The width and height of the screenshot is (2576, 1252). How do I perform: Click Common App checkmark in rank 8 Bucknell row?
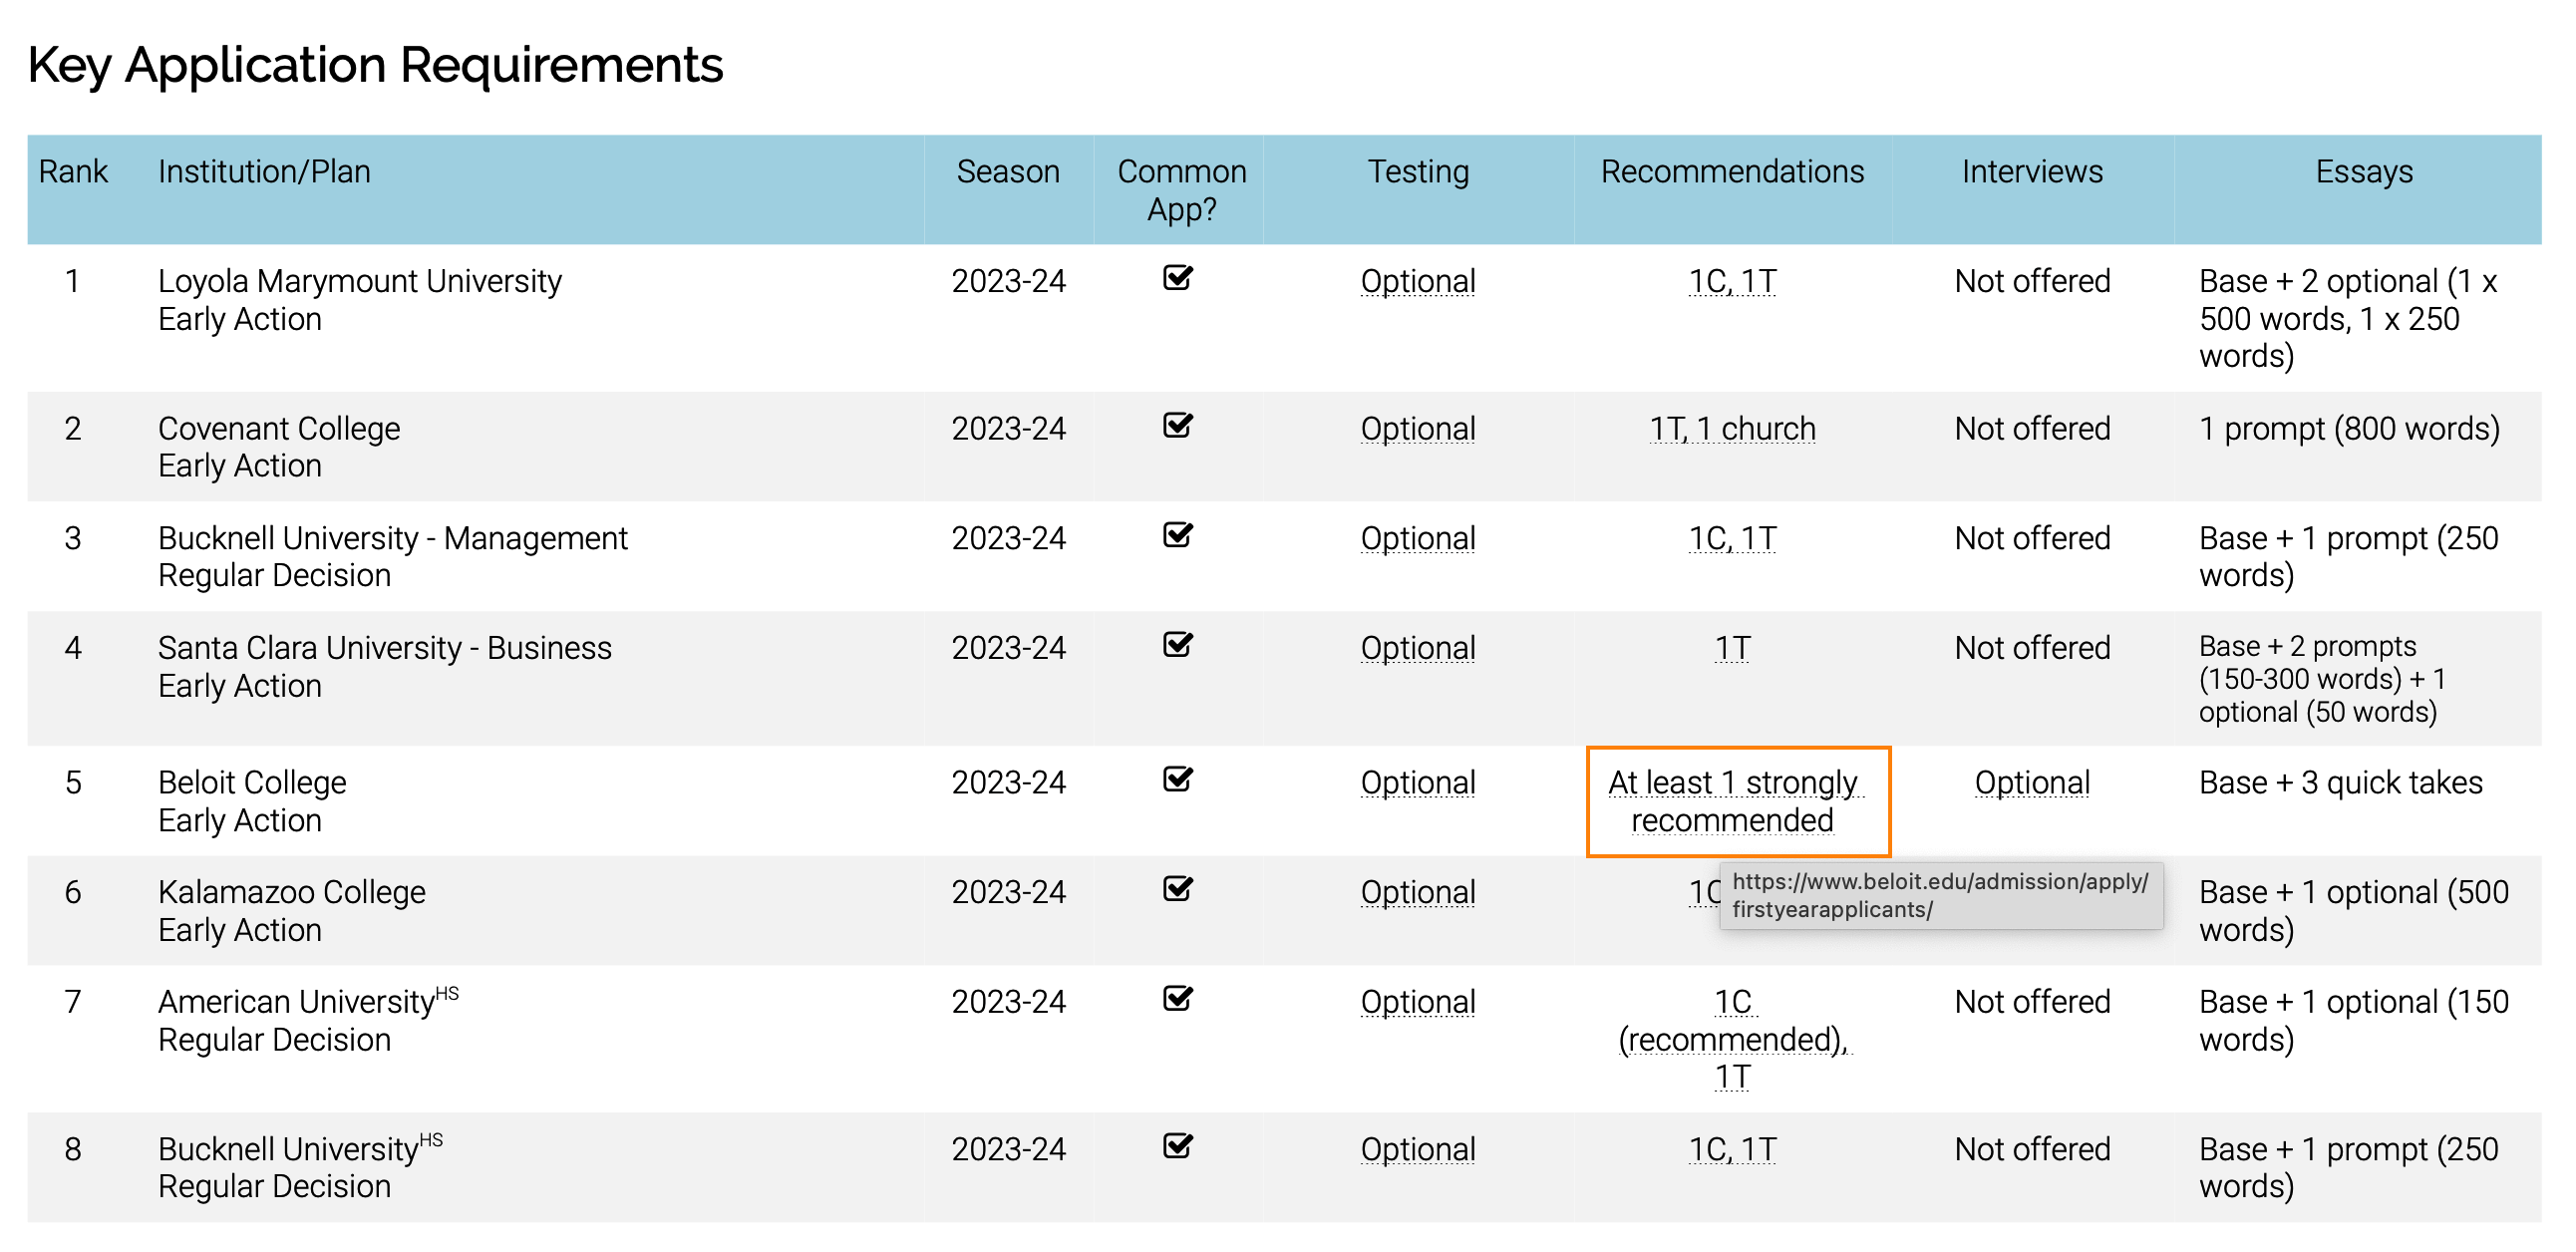pos(1178,1145)
